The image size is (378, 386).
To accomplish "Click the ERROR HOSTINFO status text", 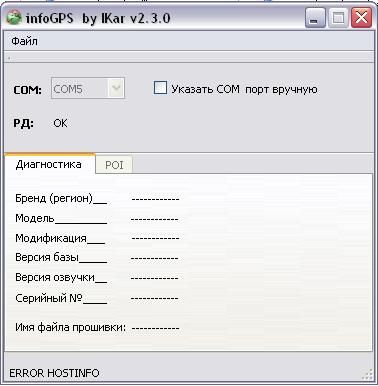I will (54, 373).
